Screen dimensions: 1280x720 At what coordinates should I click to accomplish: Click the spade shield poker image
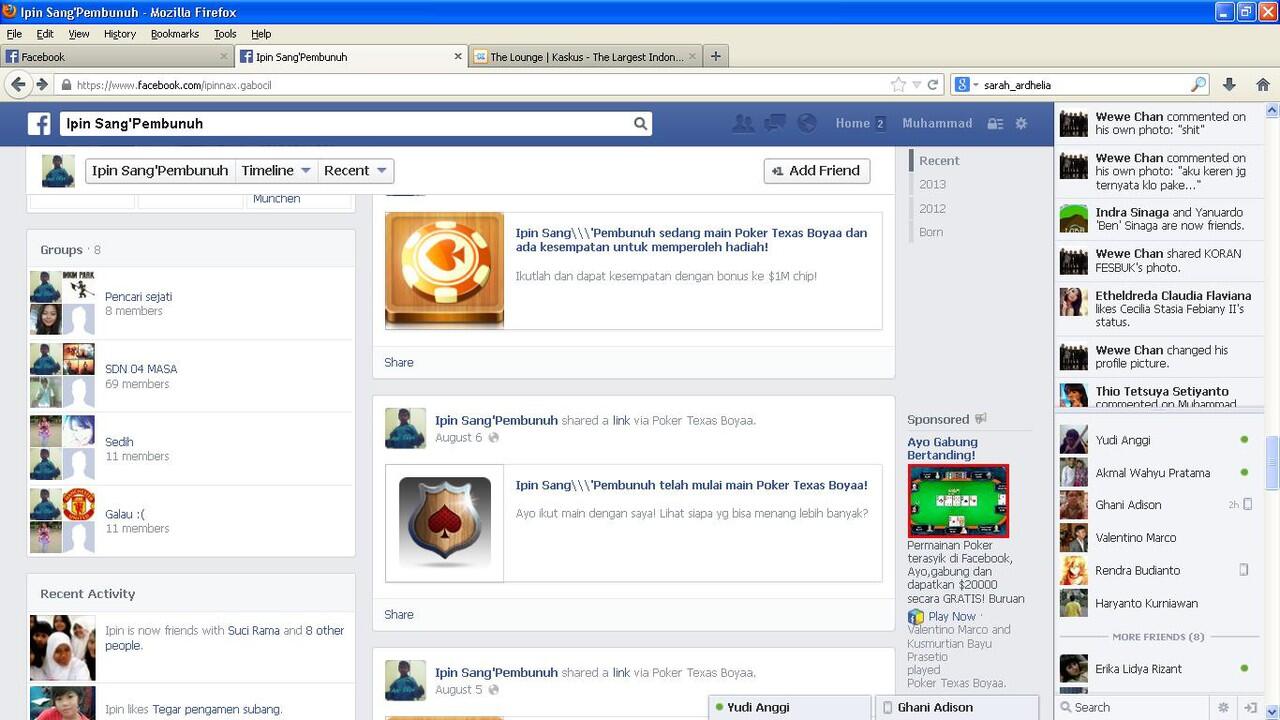tap(445, 523)
